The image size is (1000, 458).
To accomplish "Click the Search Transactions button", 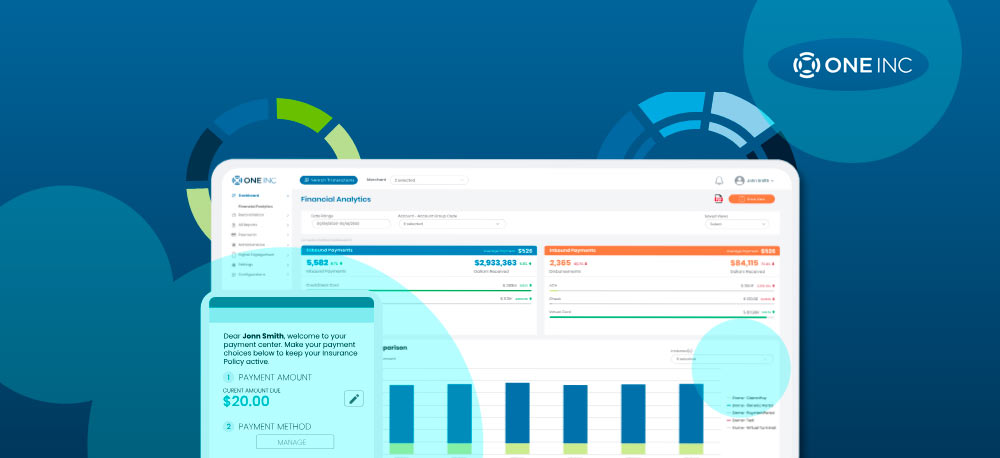I will tap(328, 181).
